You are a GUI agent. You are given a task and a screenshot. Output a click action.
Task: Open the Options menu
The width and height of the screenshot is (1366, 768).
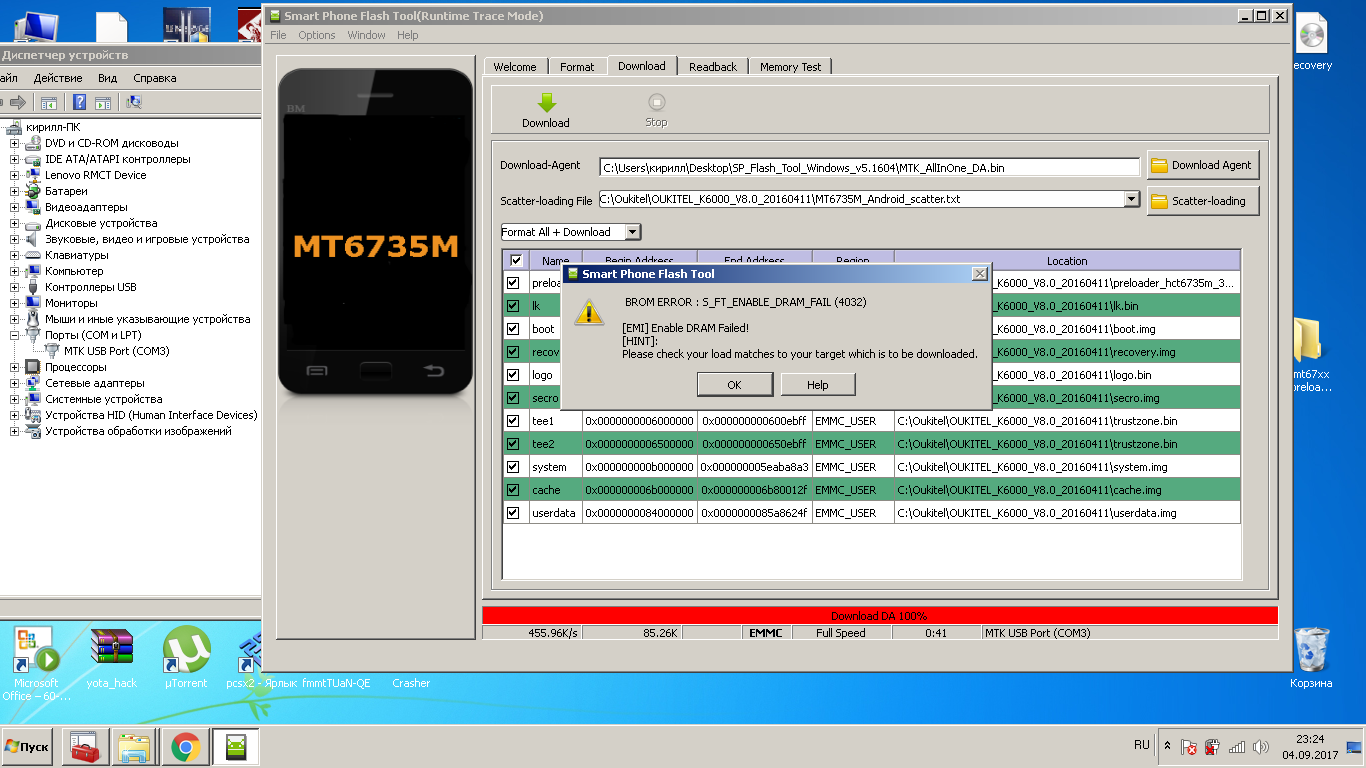(316, 35)
